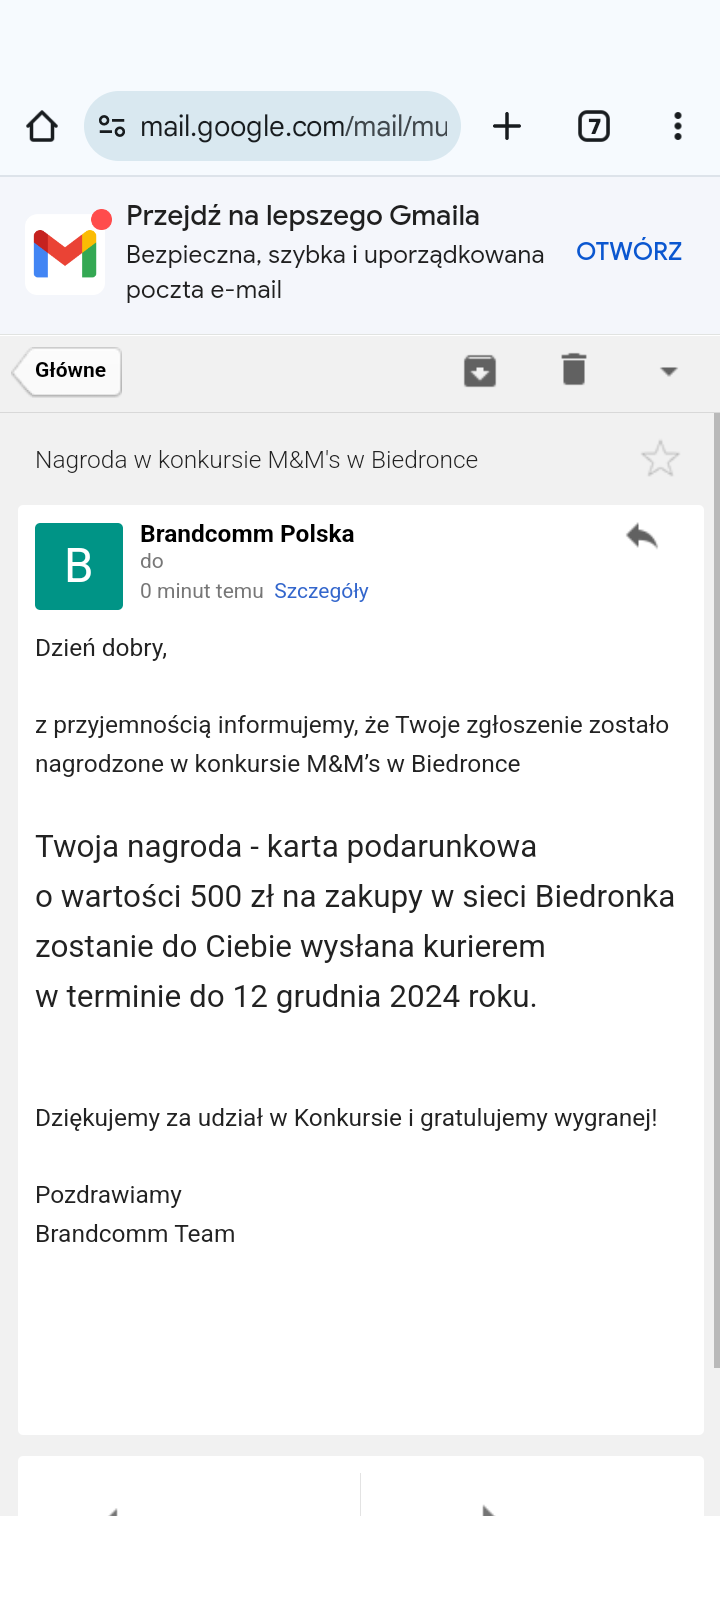Expand the more actions dropdown arrow
This screenshot has height=1600, width=720.
669,371
